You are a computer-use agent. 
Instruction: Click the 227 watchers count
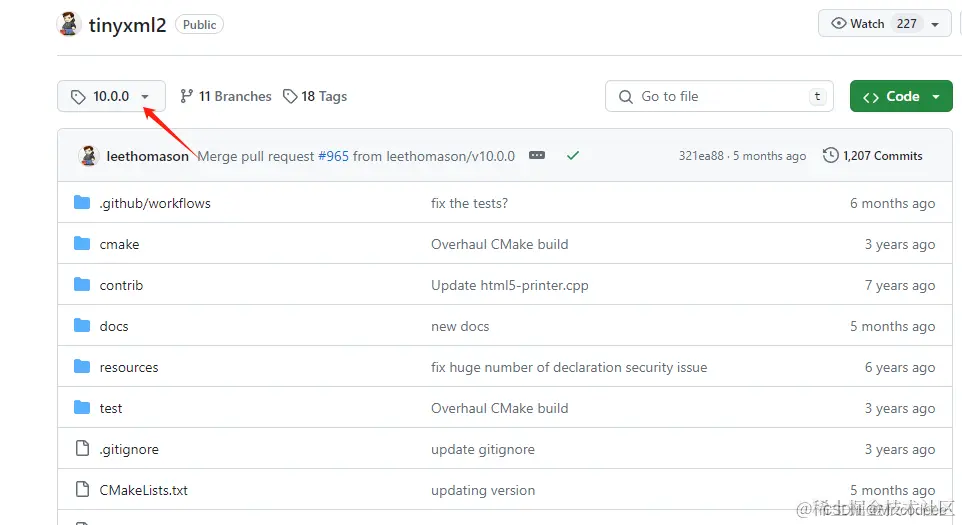tap(906, 24)
